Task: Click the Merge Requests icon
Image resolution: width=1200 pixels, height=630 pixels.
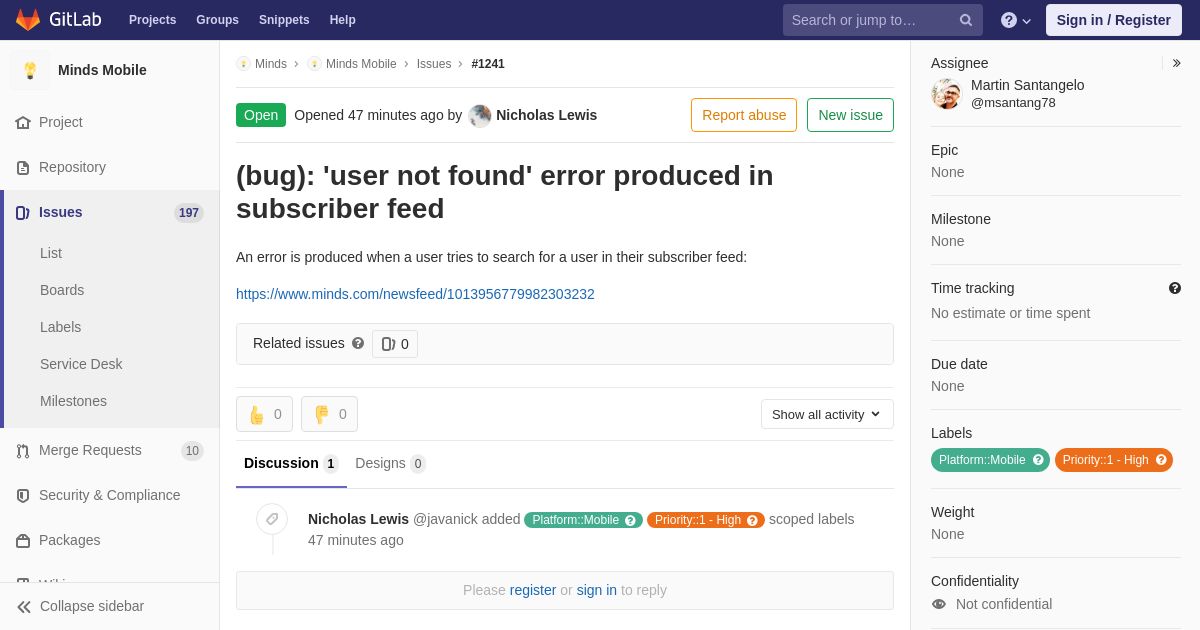Action: pyautogui.click(x=23, y=450)
